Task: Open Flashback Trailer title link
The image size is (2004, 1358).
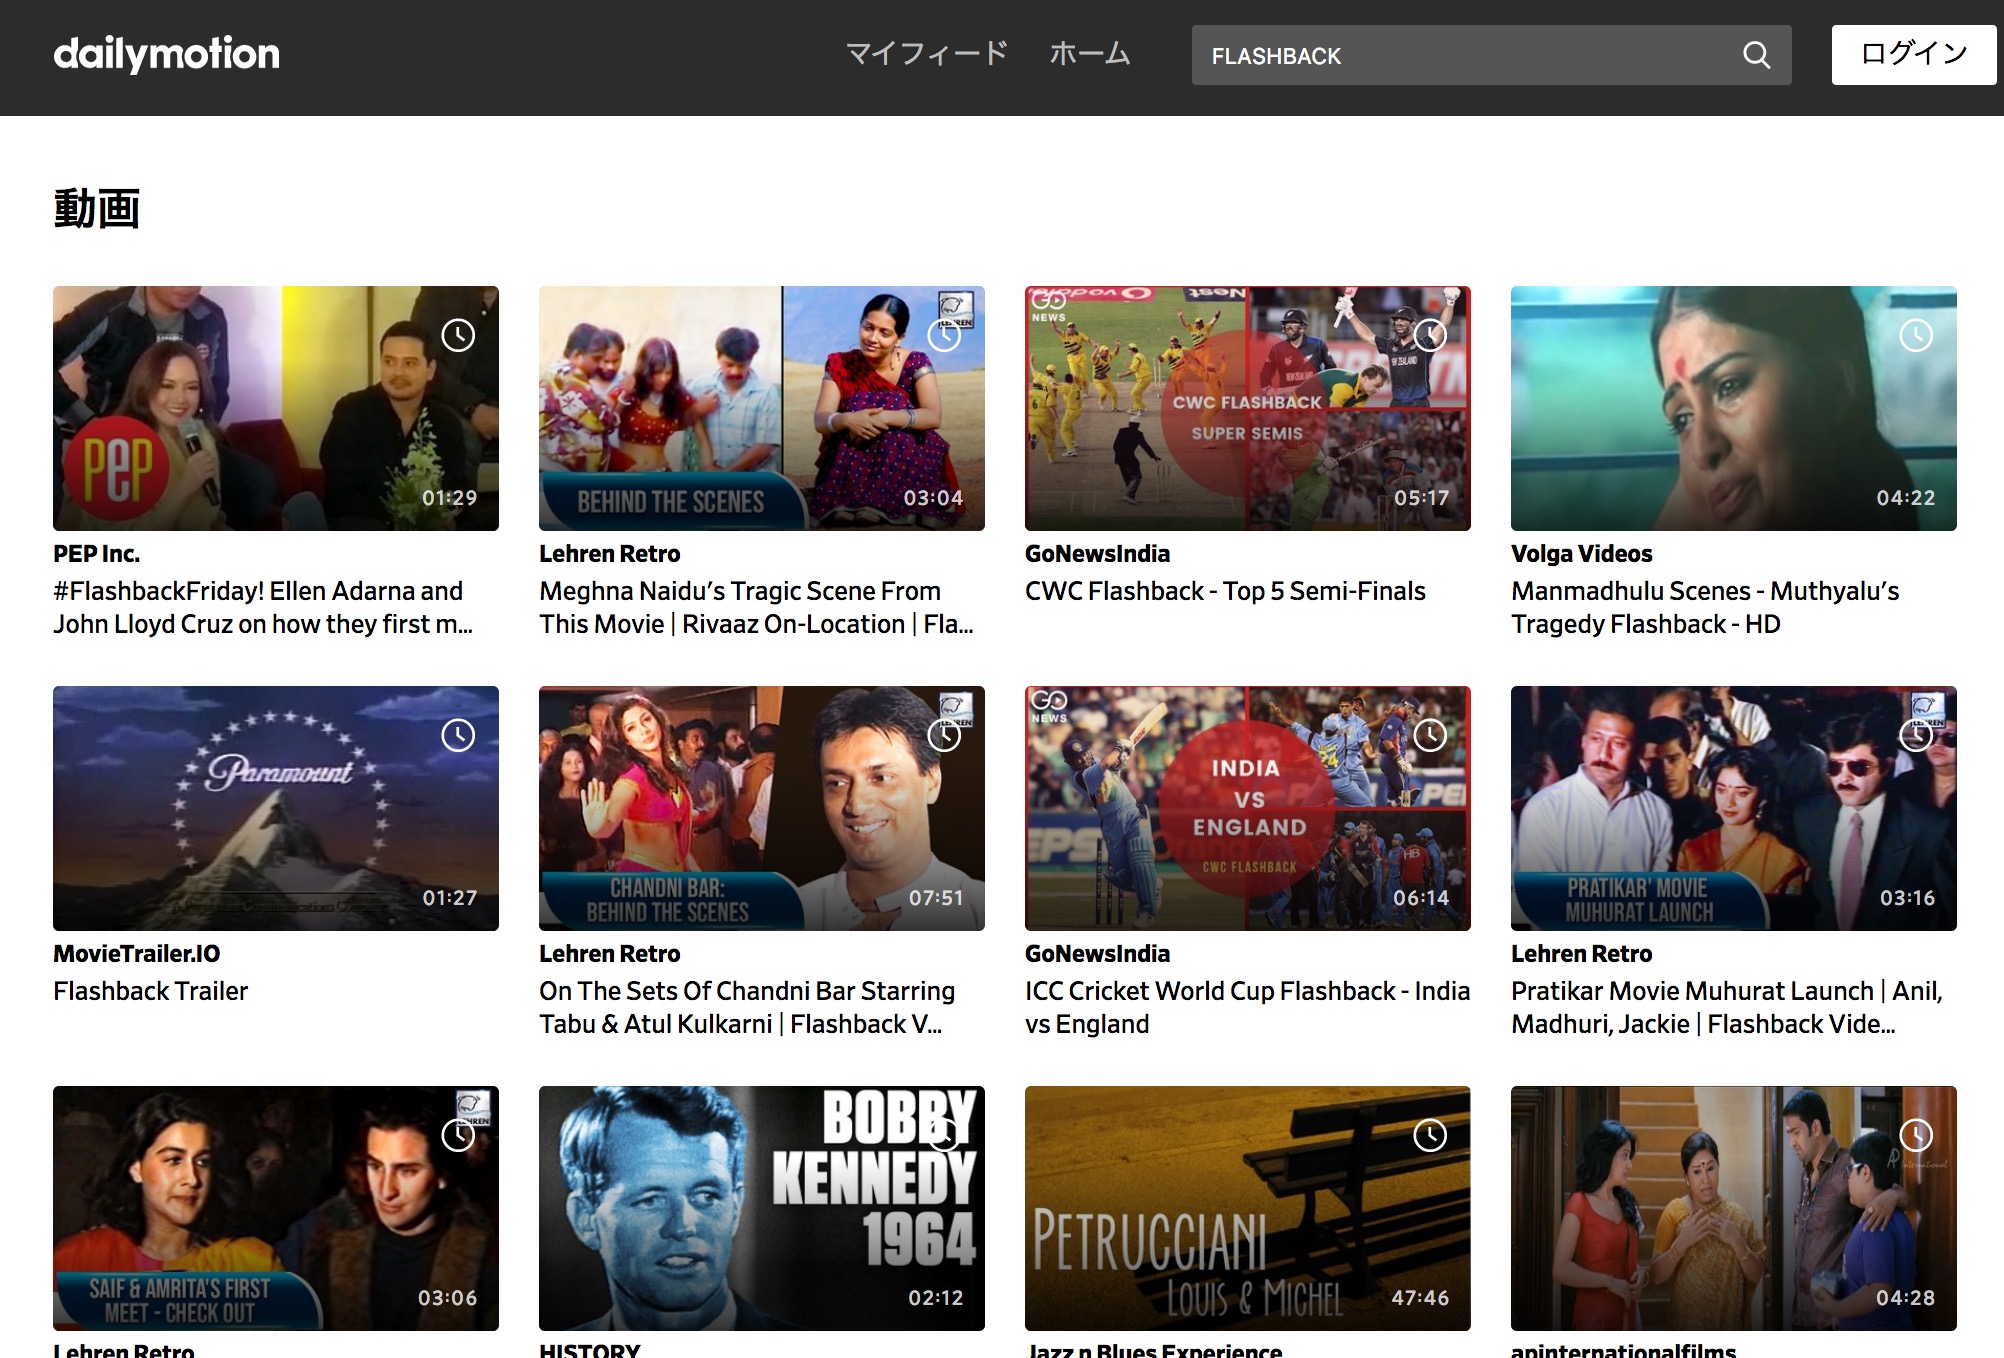Action: point(151,991)
